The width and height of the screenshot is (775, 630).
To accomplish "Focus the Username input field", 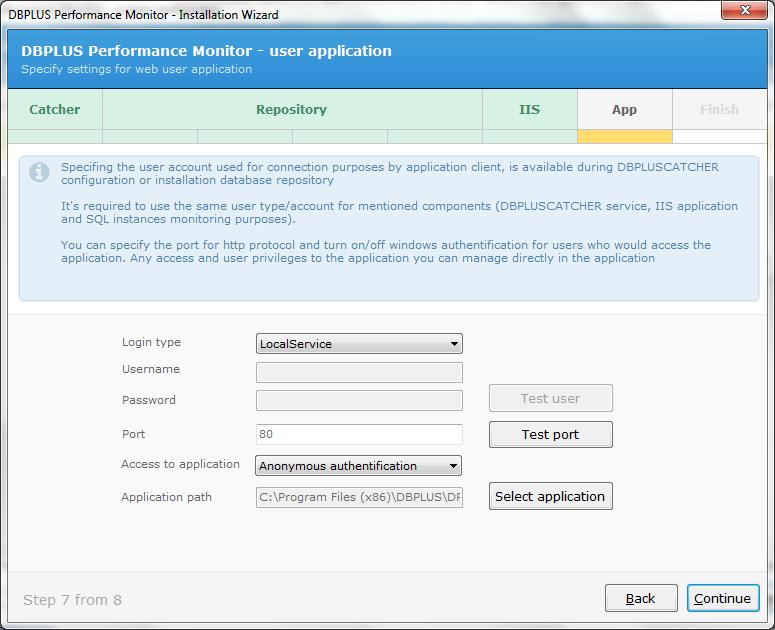I will [x=359, y=372].
